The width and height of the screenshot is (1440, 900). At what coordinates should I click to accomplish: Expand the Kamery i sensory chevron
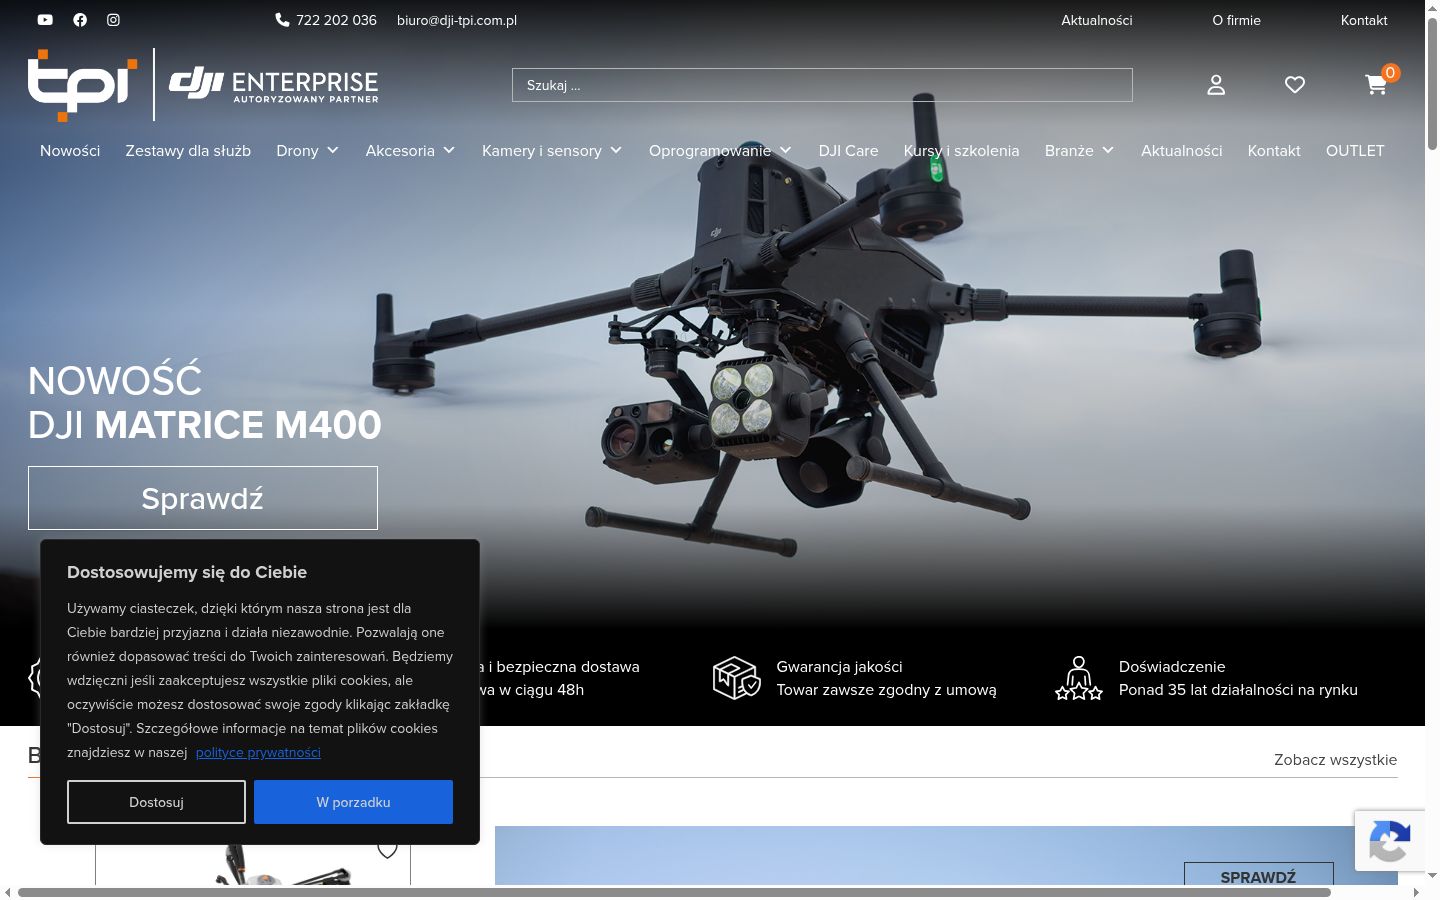click(616, 151)
